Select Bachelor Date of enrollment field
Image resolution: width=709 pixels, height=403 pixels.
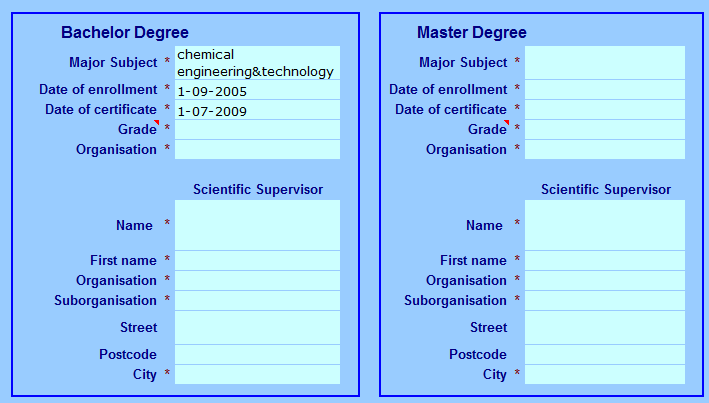click(257, 90)
